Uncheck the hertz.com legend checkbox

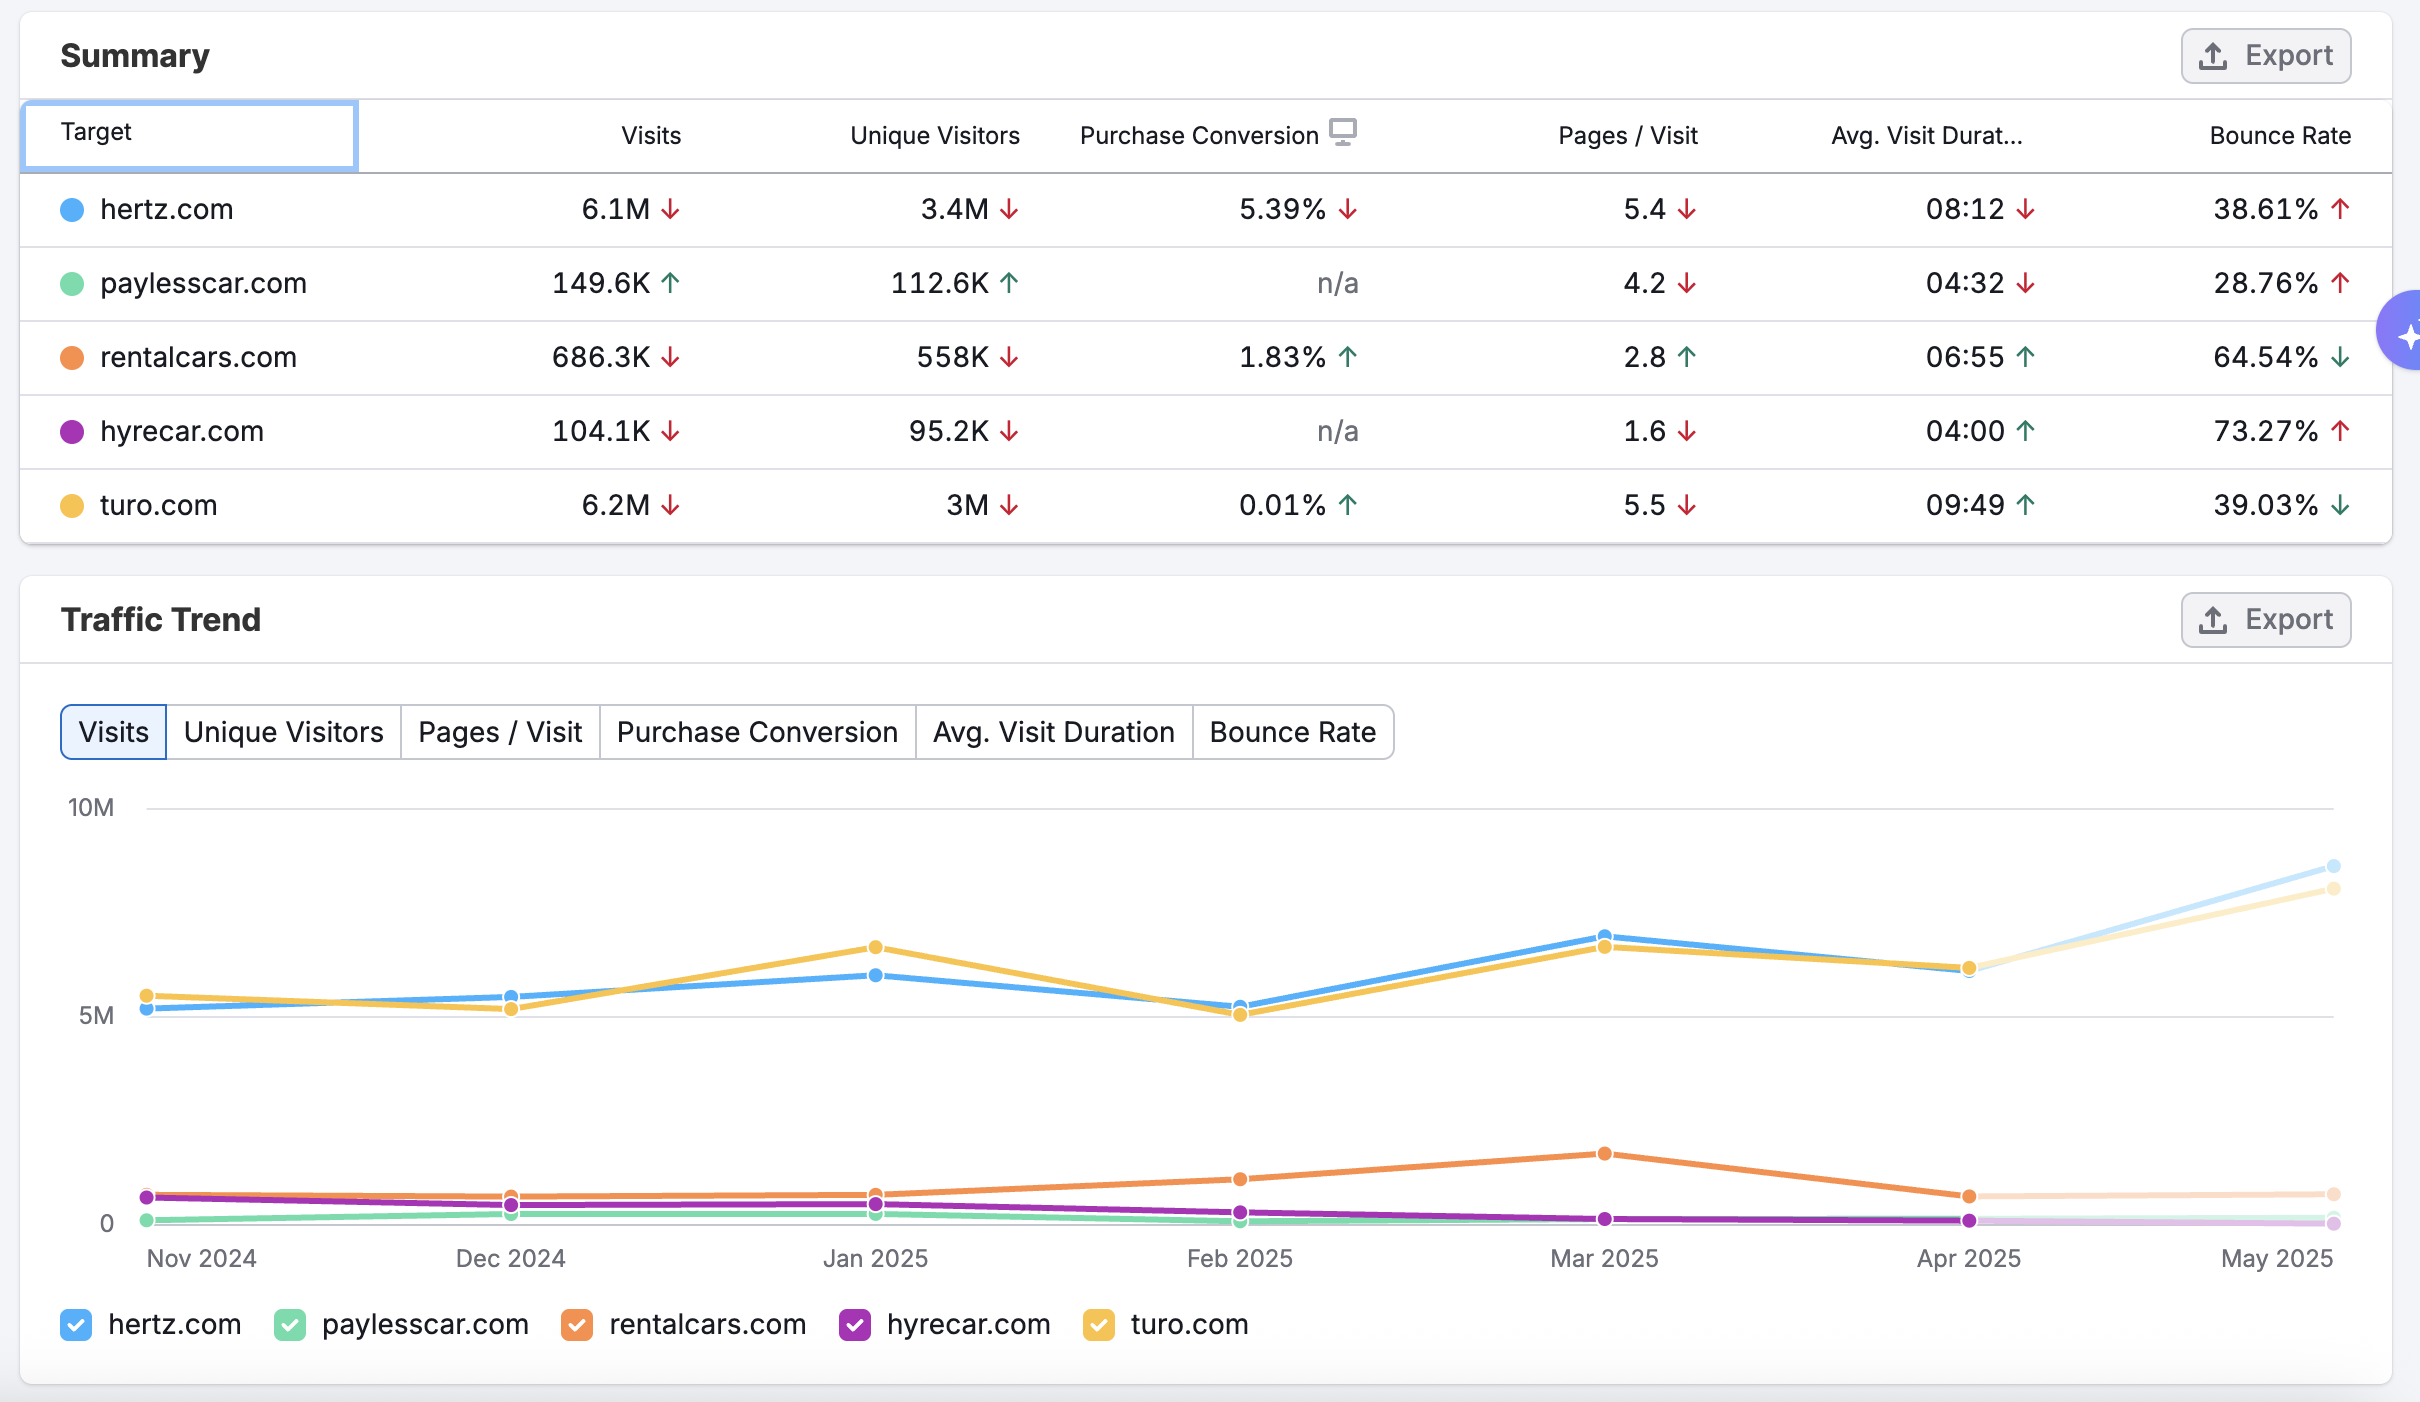tap(76, 1325)
